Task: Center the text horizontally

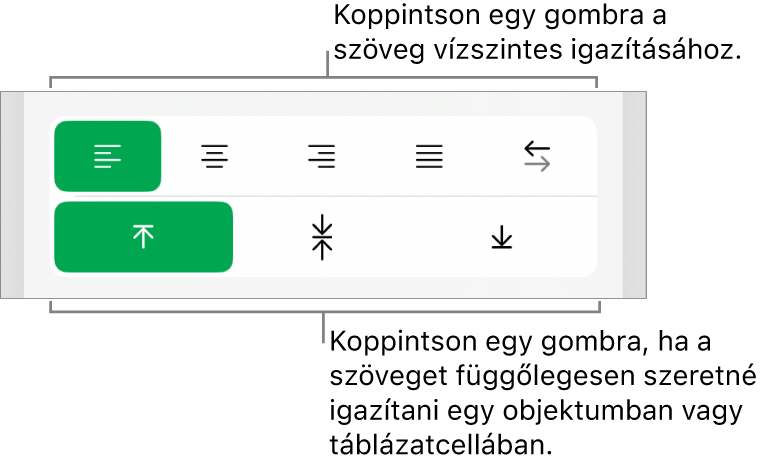Action: pyautogui.click(x=214, y=156)
